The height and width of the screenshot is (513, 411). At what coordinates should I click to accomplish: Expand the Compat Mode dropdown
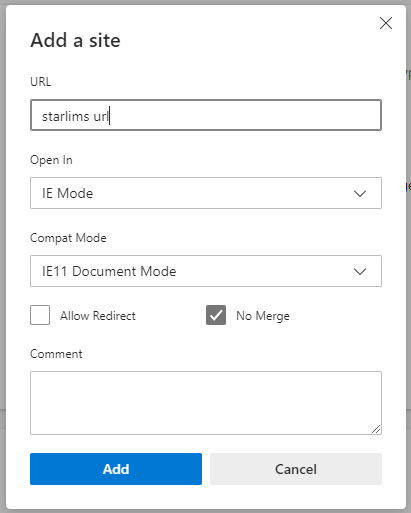[x=206, y=271]
